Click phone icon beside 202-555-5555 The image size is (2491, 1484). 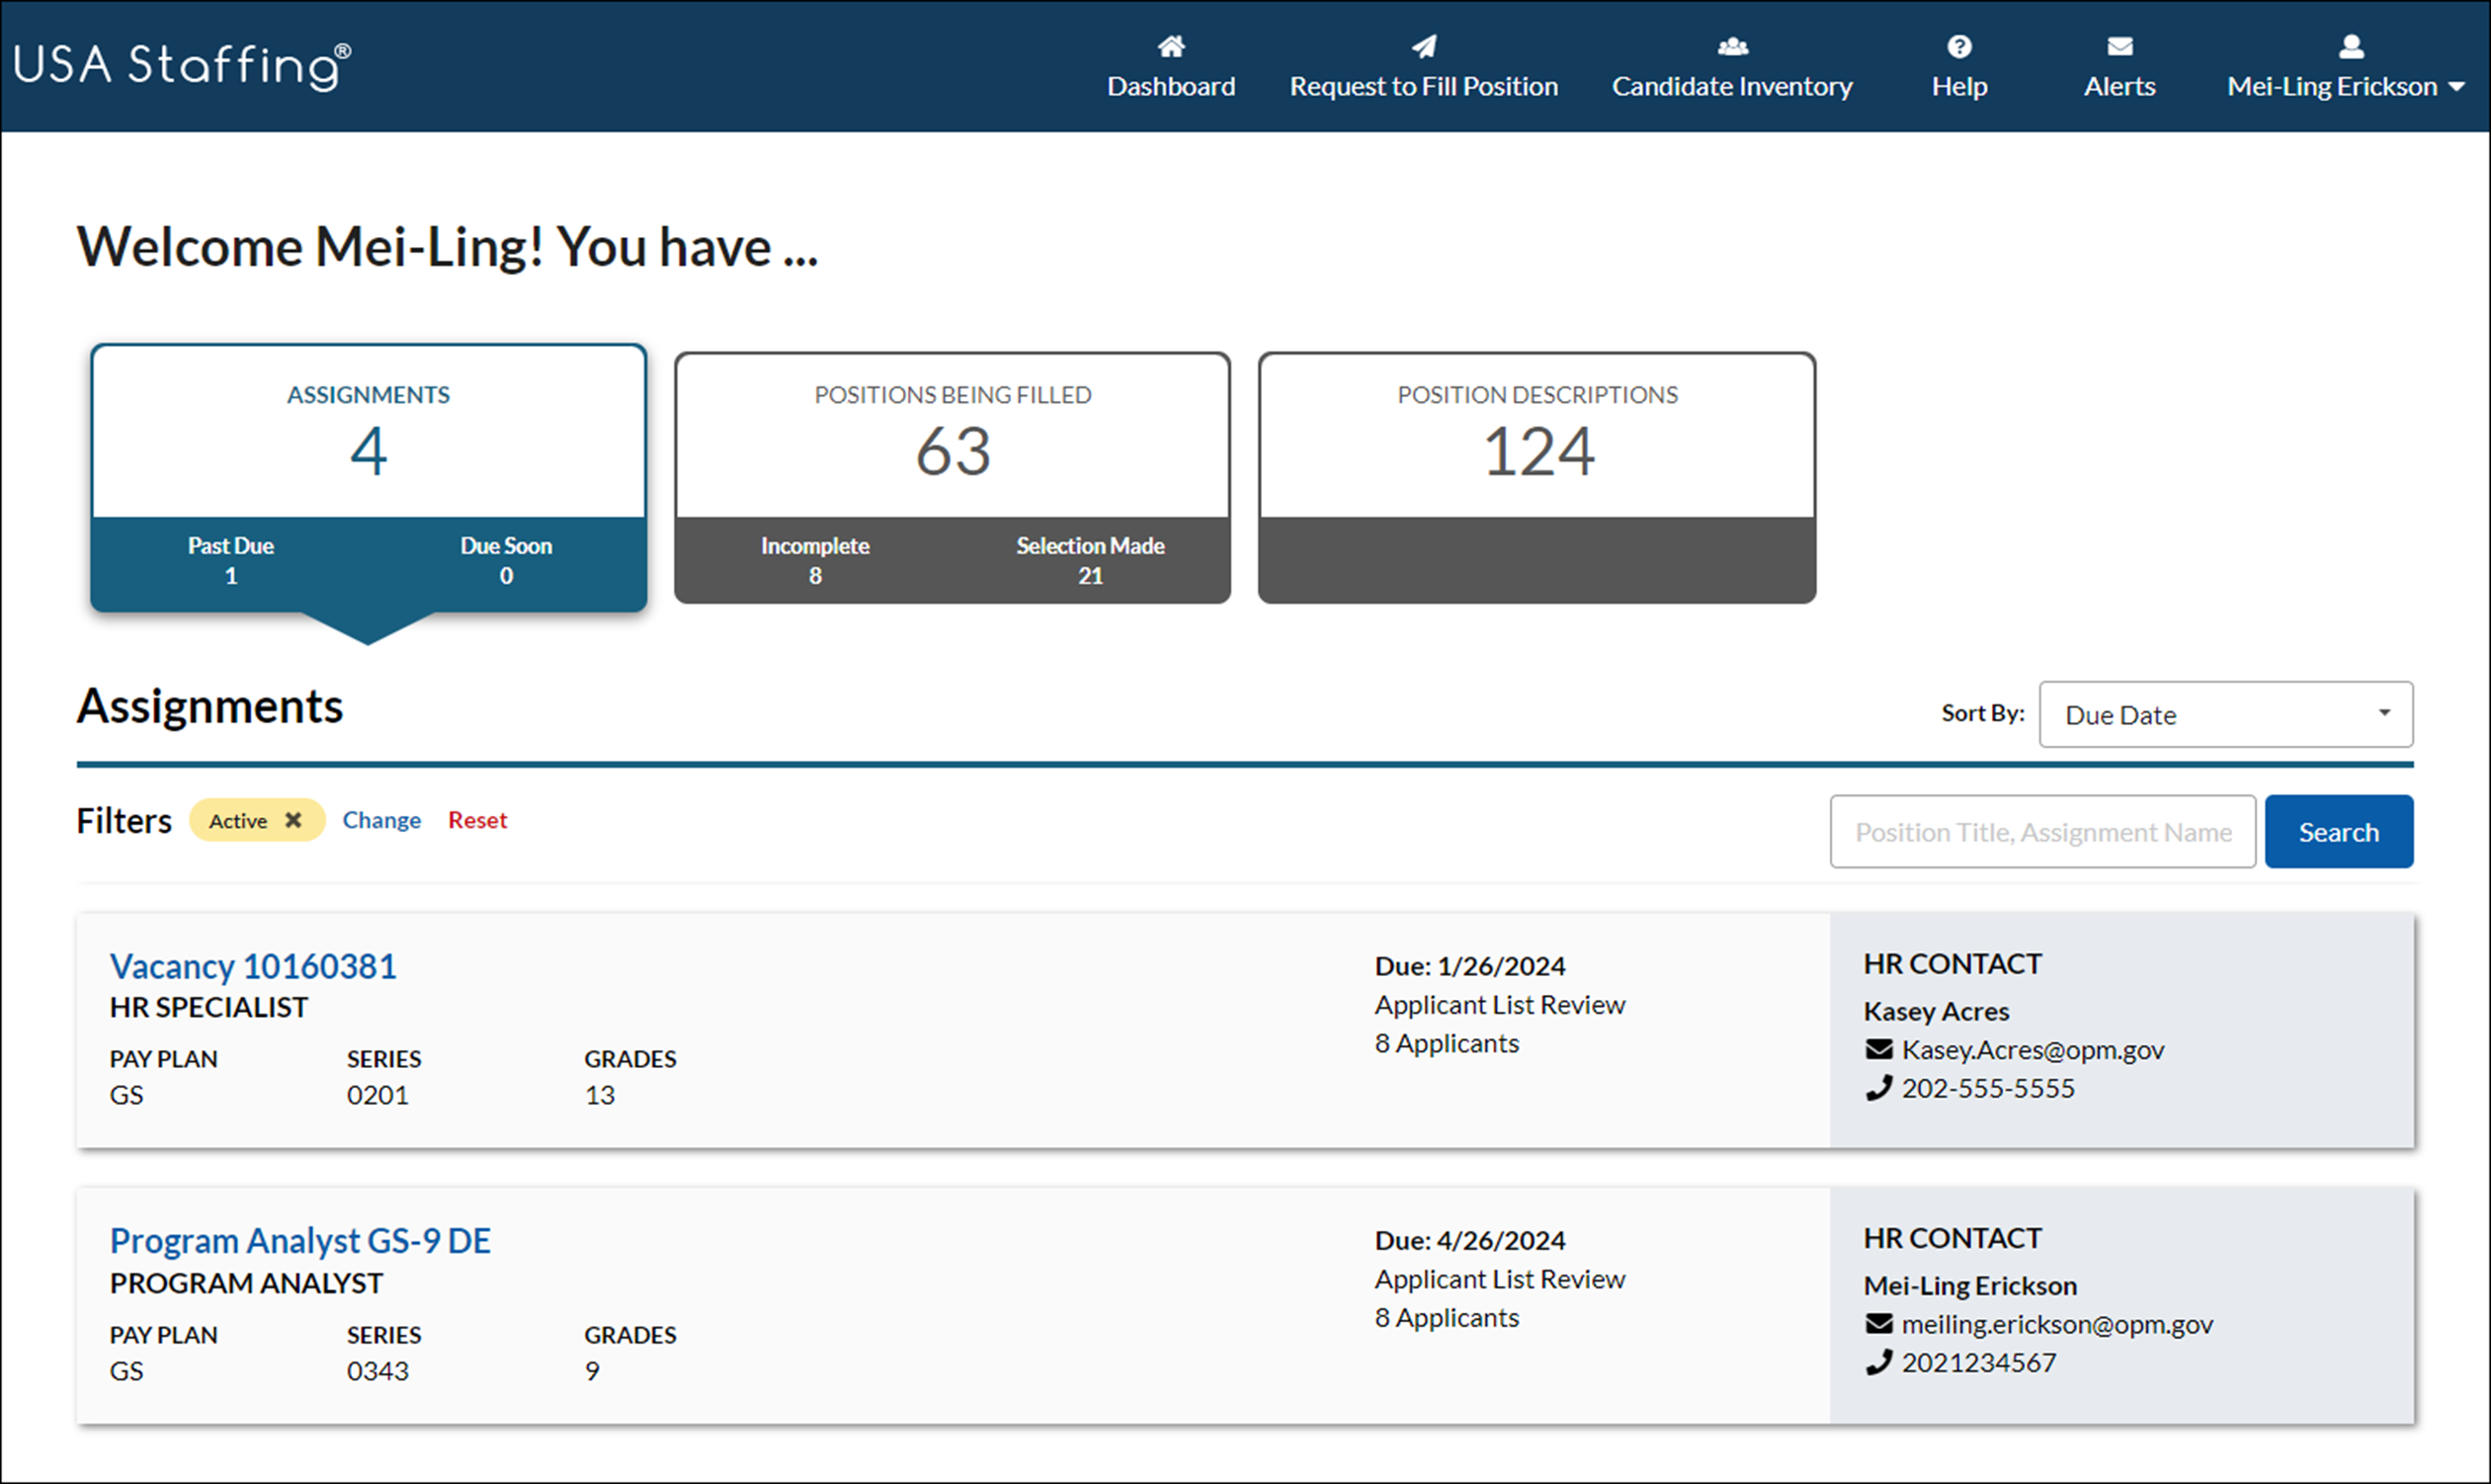(1879, 1088)
